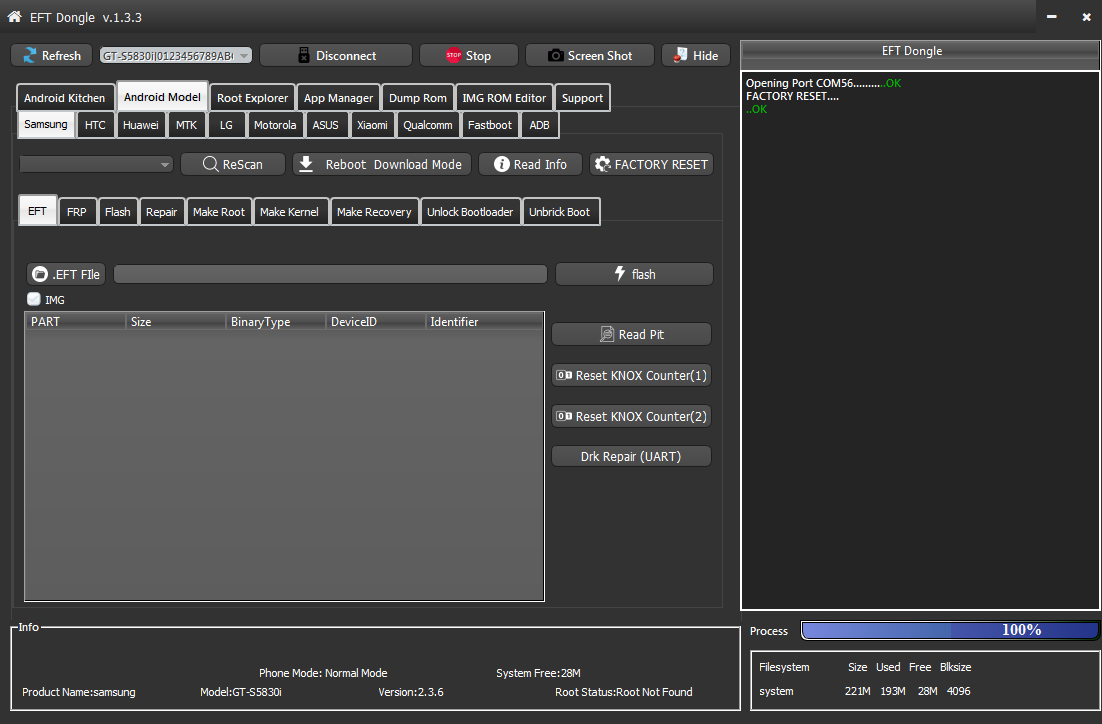Select Fastboot tab
Screen dimensions: 1102x724
pyautogui.click(x=490, y=125)
